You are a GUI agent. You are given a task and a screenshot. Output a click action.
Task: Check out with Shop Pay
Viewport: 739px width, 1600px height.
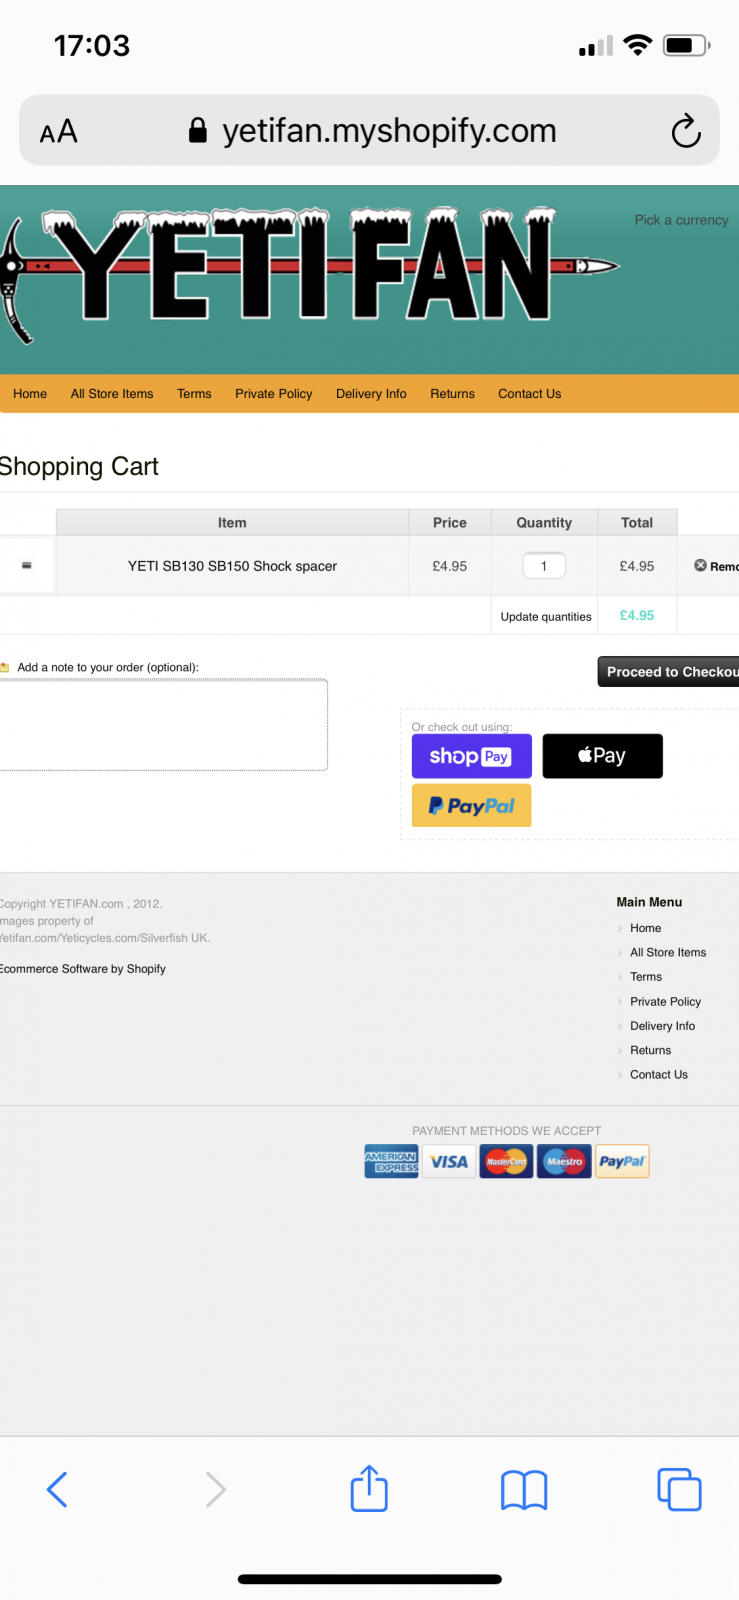tap(471, 756)
